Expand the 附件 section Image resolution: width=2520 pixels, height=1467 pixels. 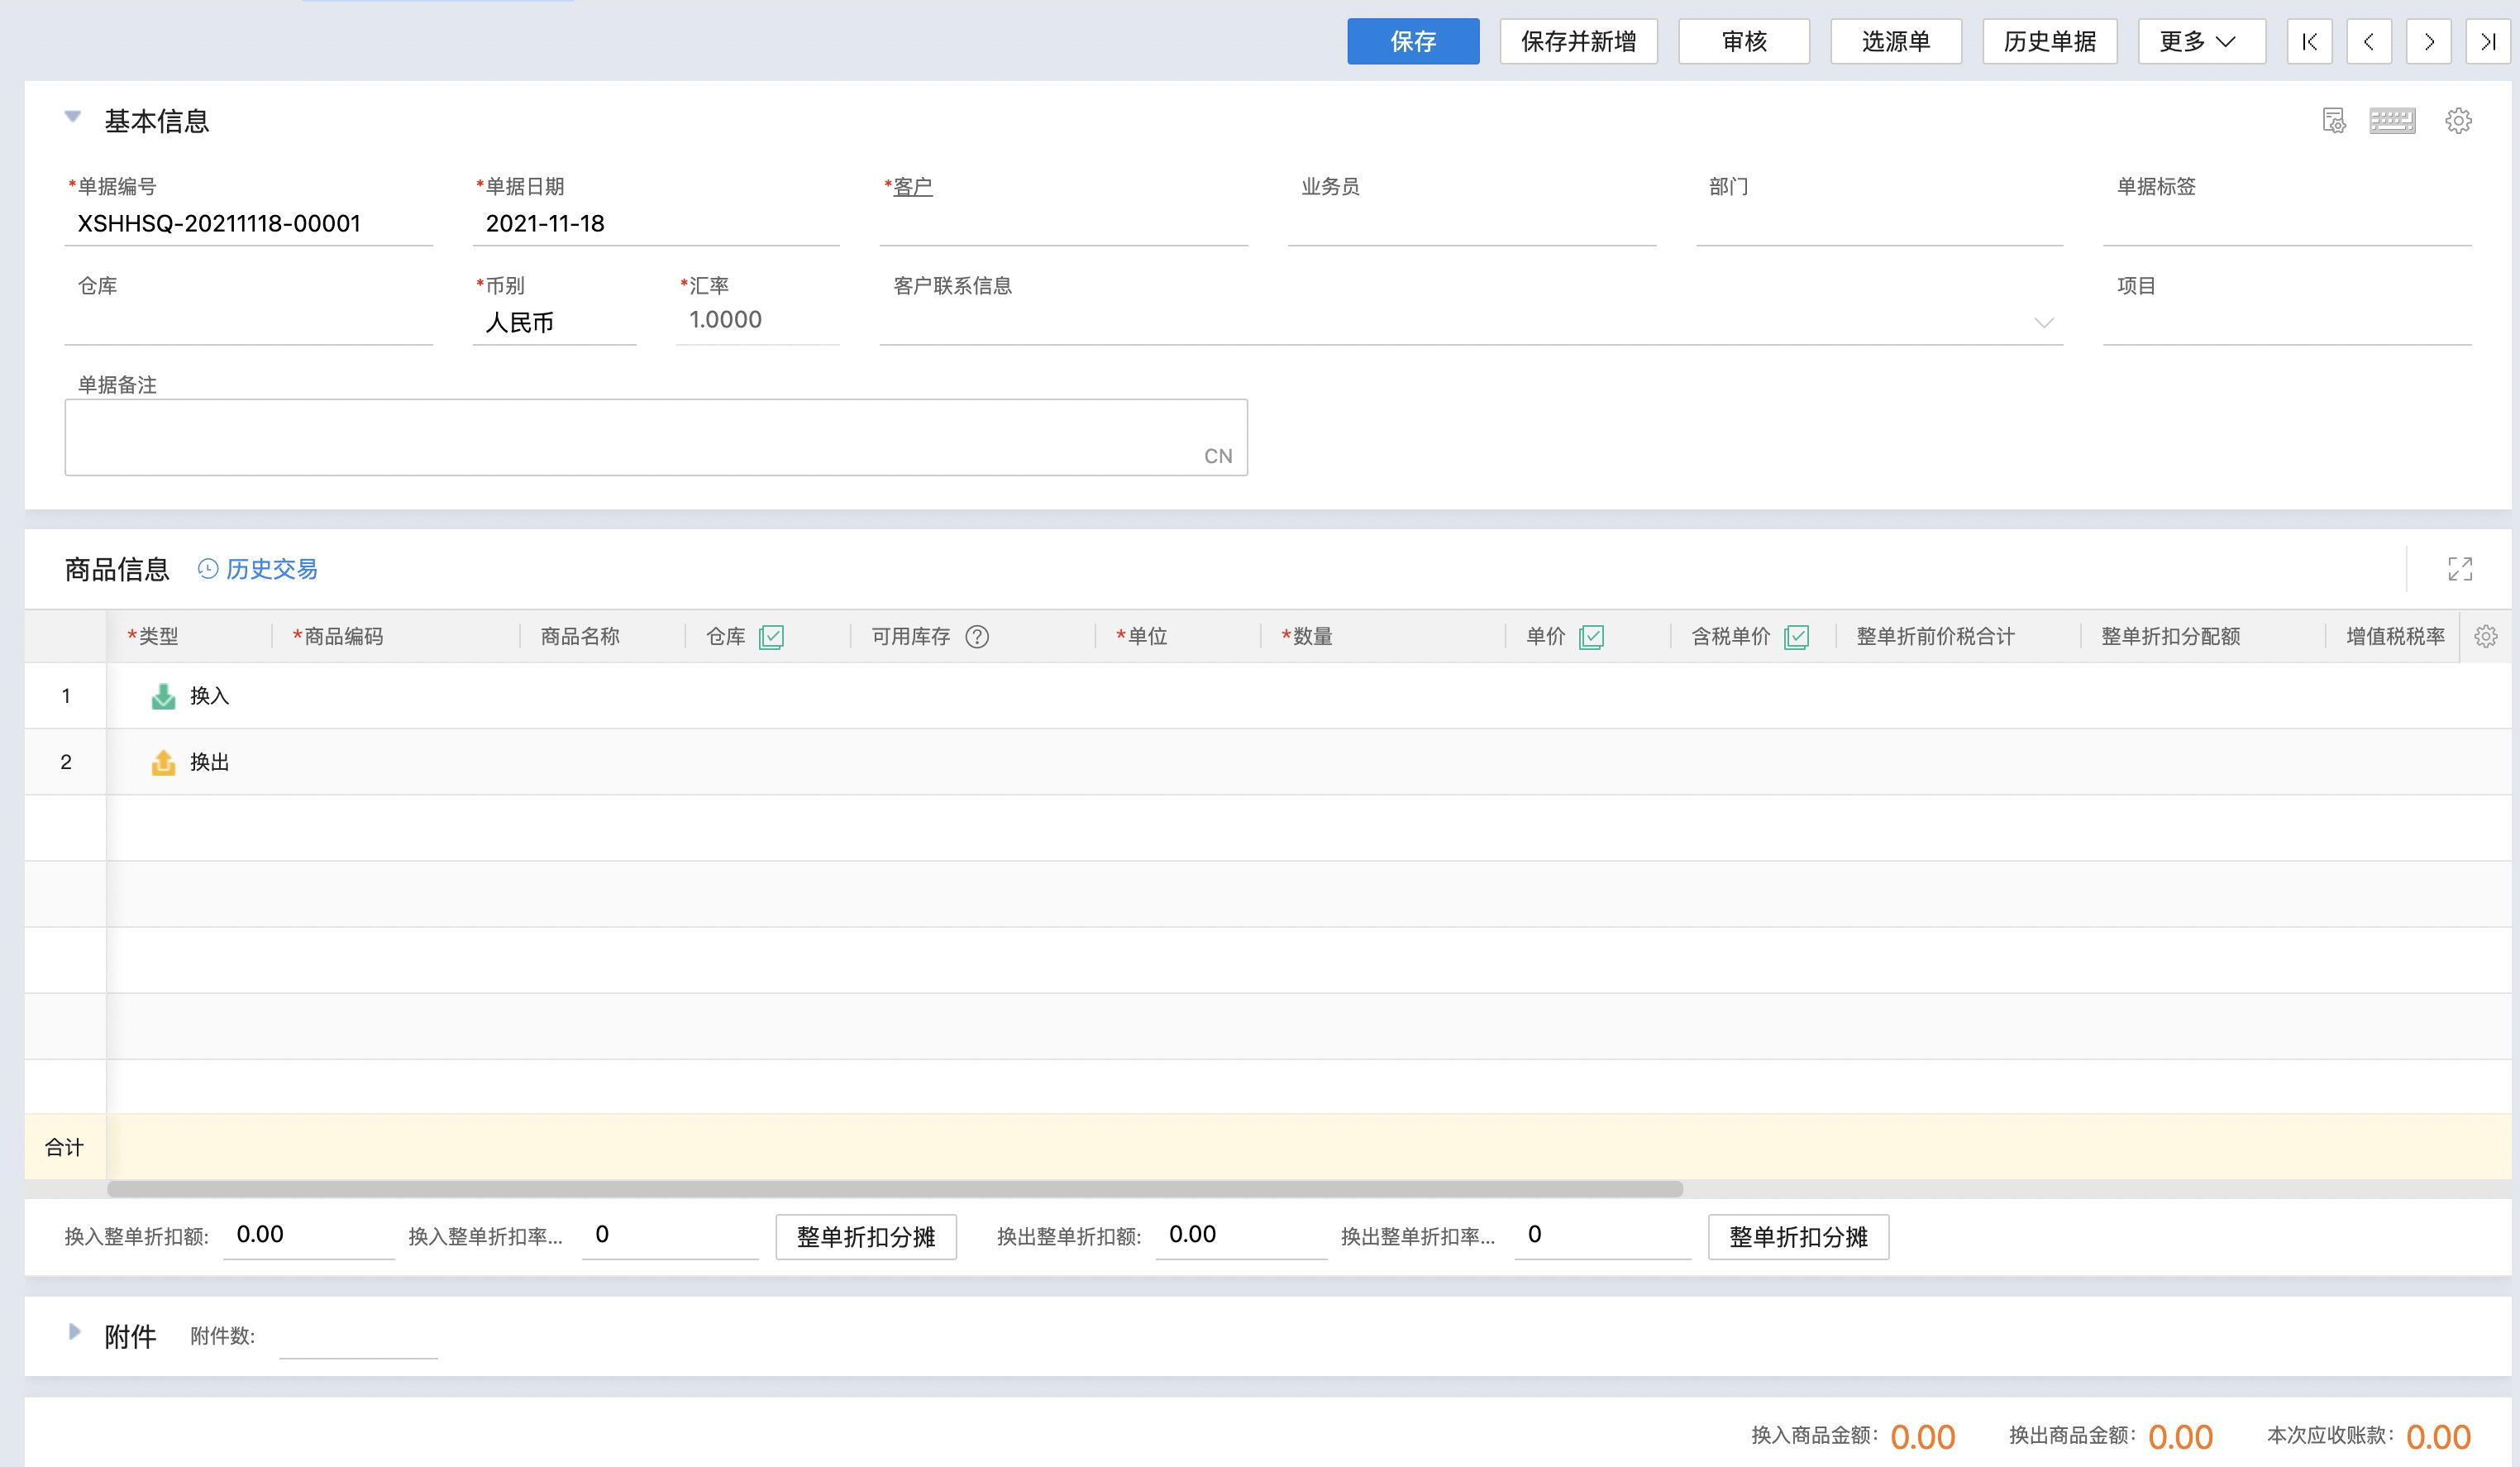click(x=74, y=1332)
